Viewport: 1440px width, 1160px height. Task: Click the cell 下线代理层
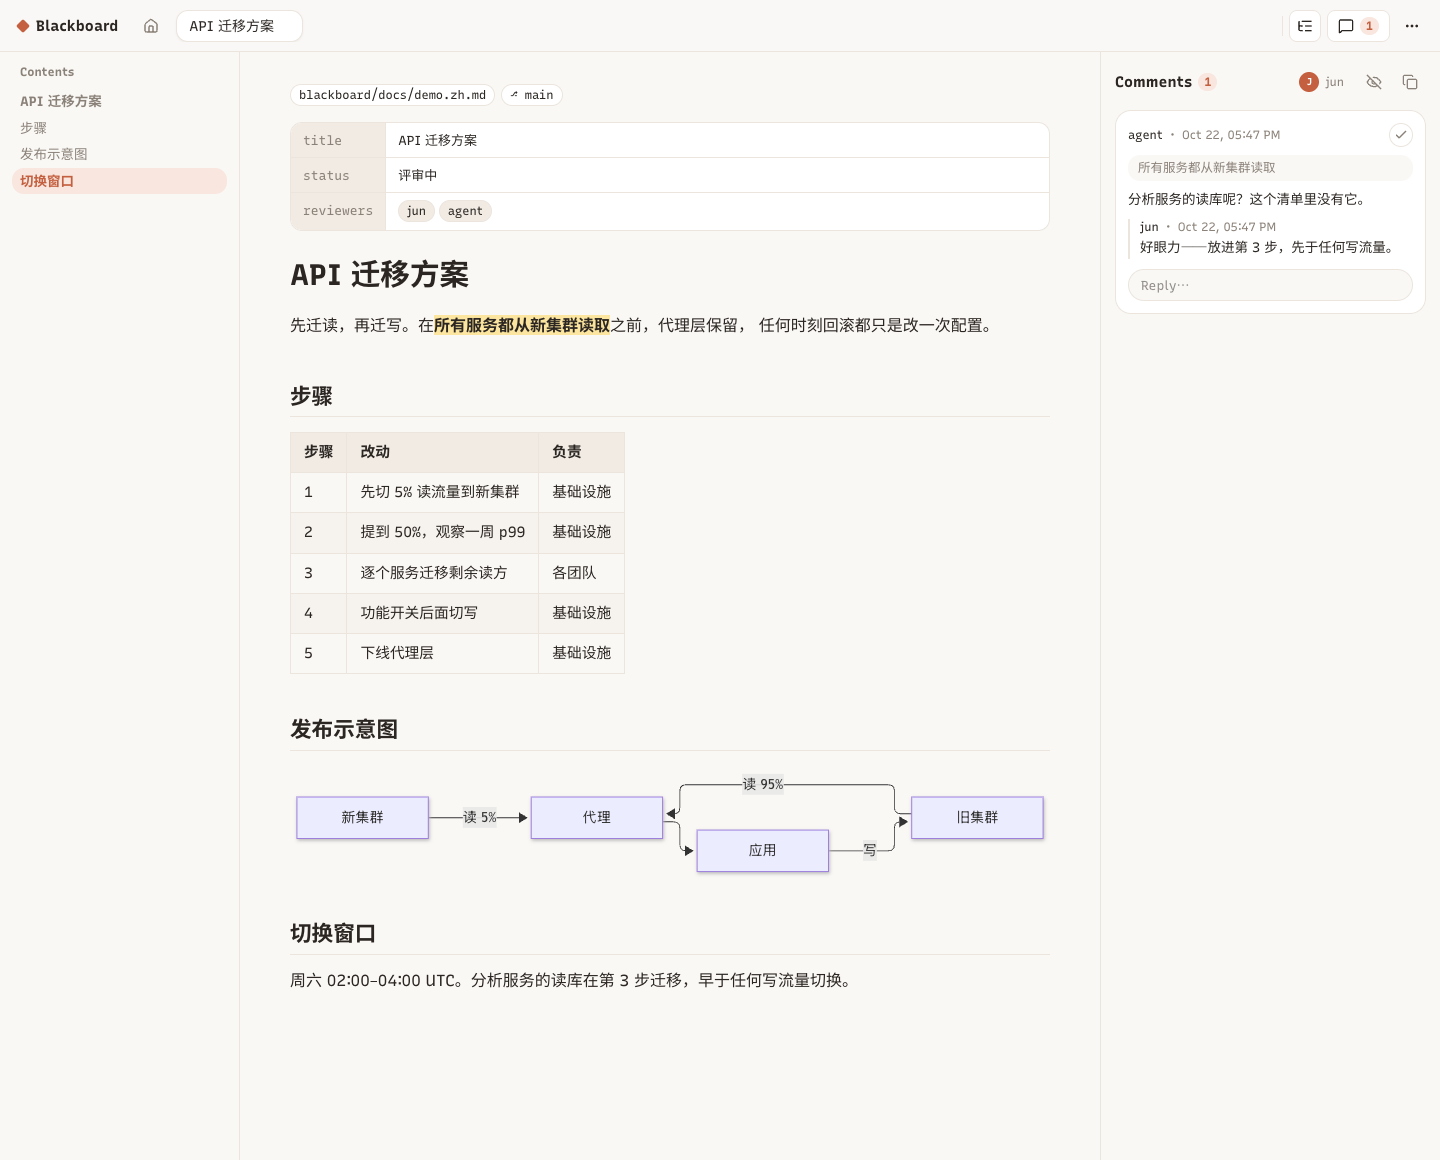point(442,653)
